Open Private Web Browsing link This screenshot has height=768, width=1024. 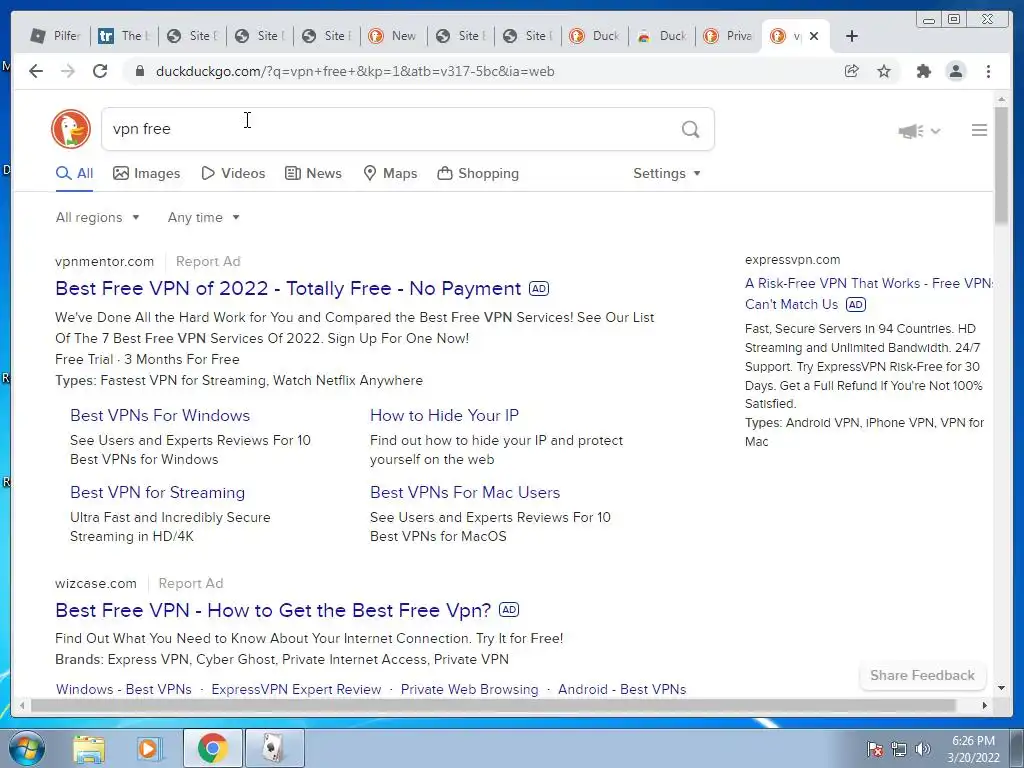pos(470,690)
